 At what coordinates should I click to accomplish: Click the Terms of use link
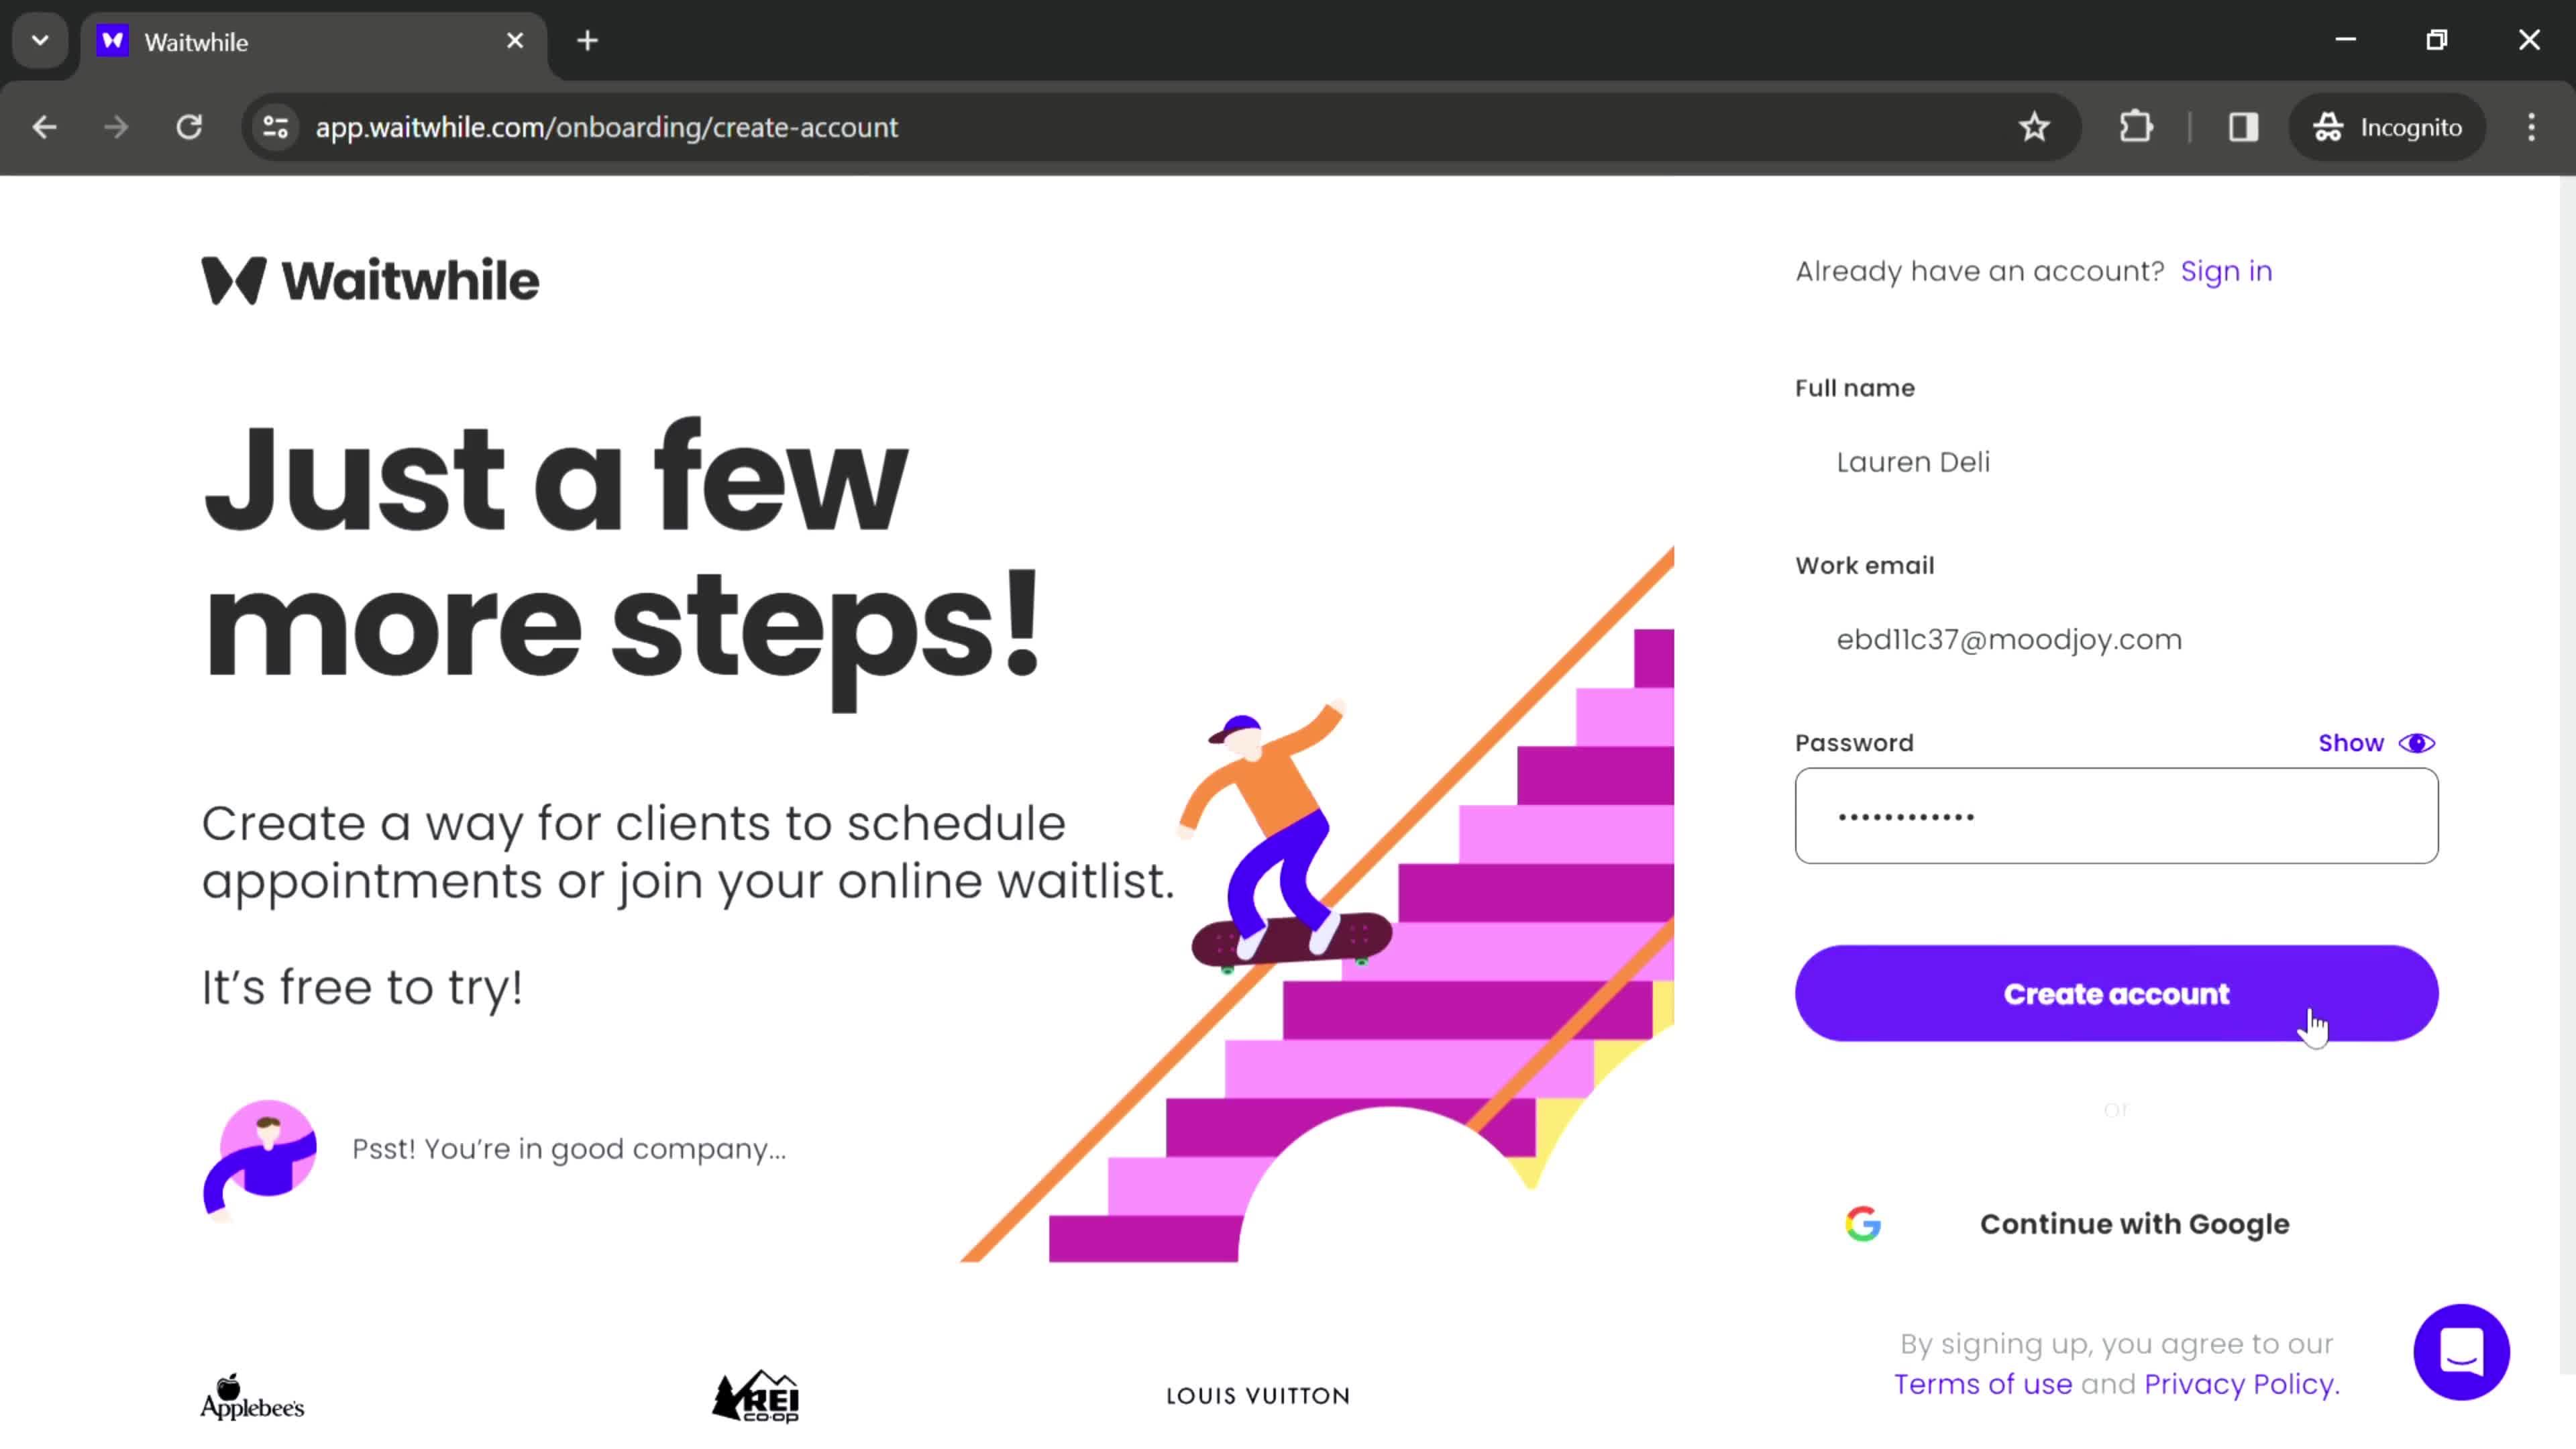pos(1983,1383)
